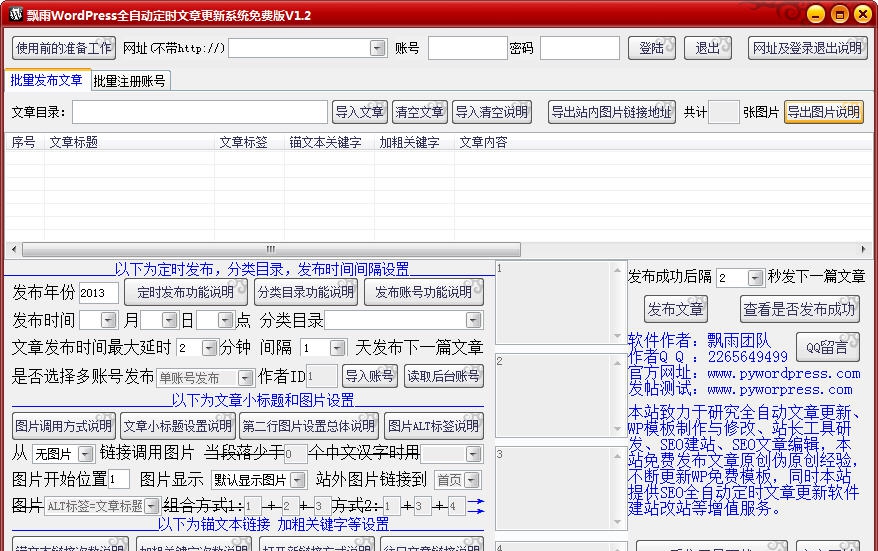This screenshot has height=551, width=878.
Task: Expand the 网址 address dropdown arrow
Action: tap(378, 48)
